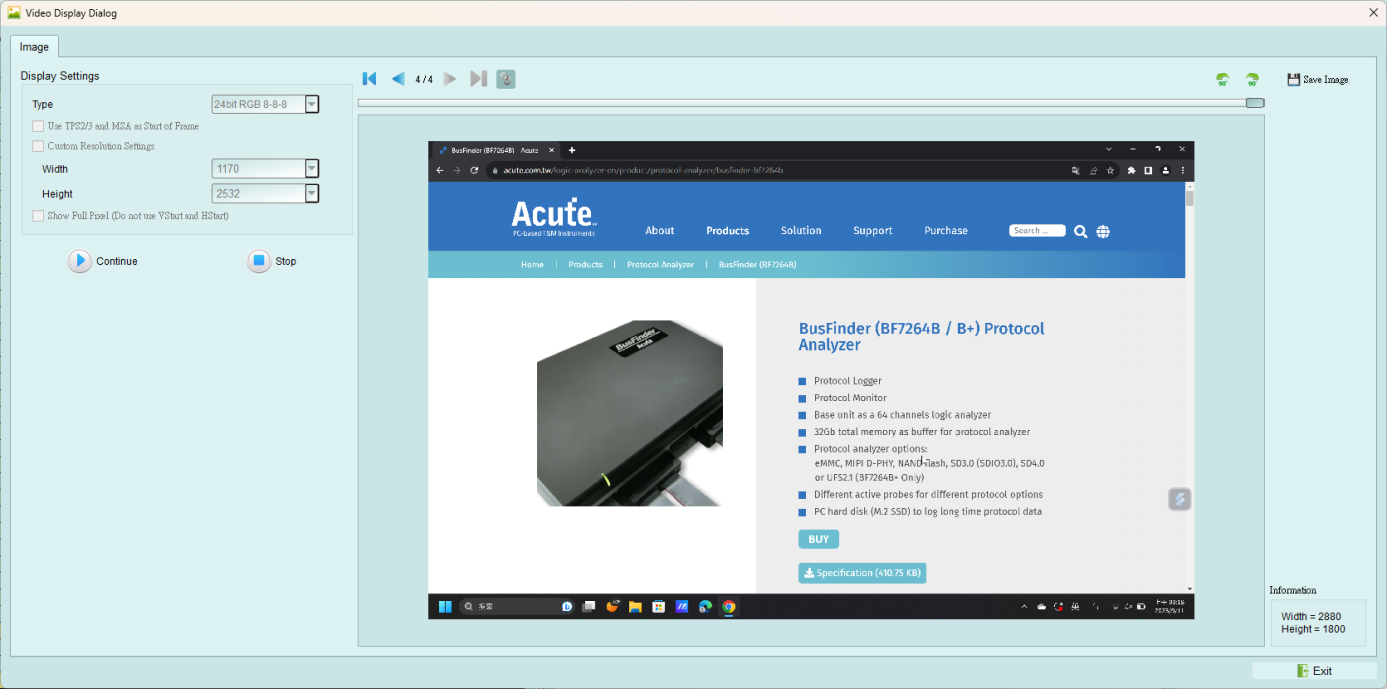The image size is (1387, 689).
Task: Click the gray icon after the last-frame button
Action: click(x=506, y=79)
